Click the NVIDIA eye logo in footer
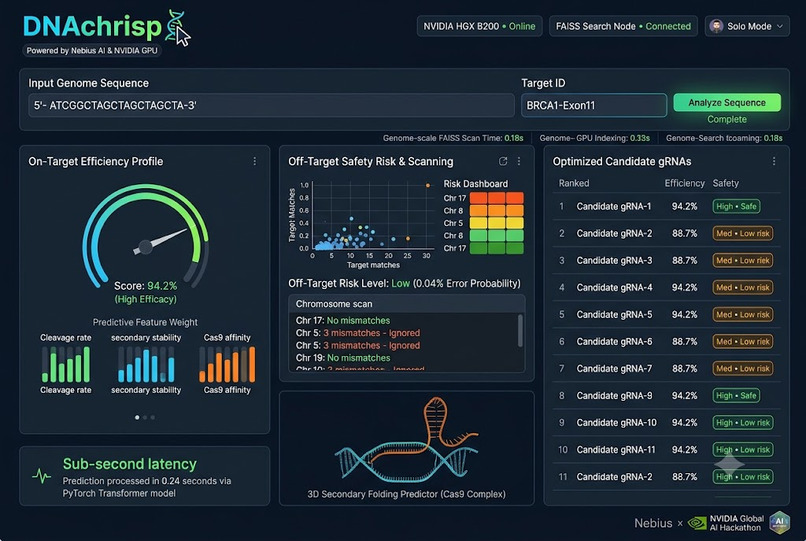806x541 pixels. point(698,524)
